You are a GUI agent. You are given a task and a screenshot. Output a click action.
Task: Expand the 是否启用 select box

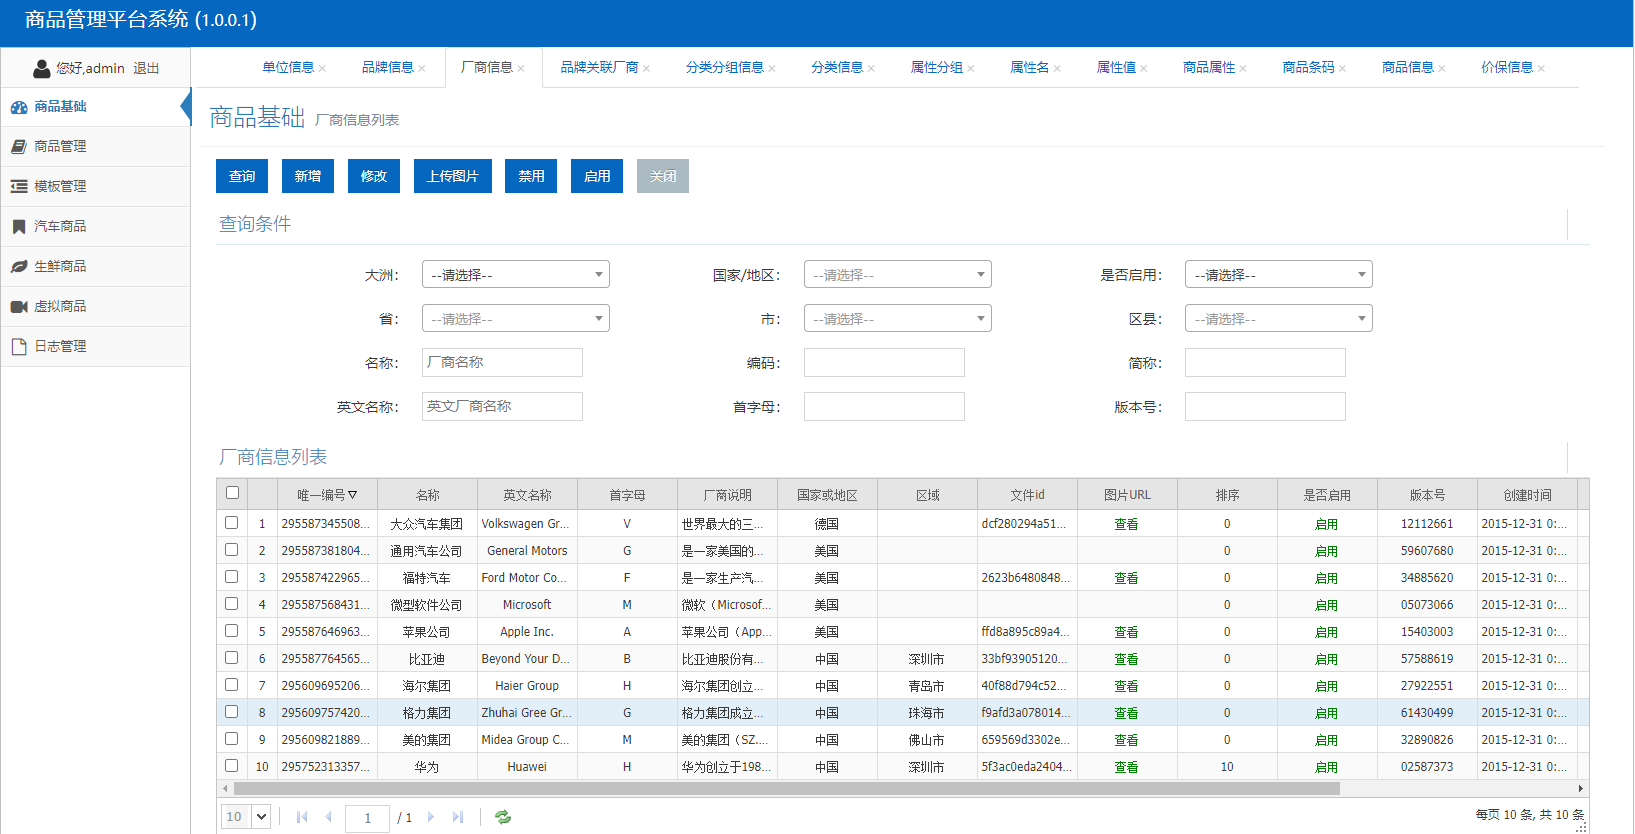(1278, 275)
